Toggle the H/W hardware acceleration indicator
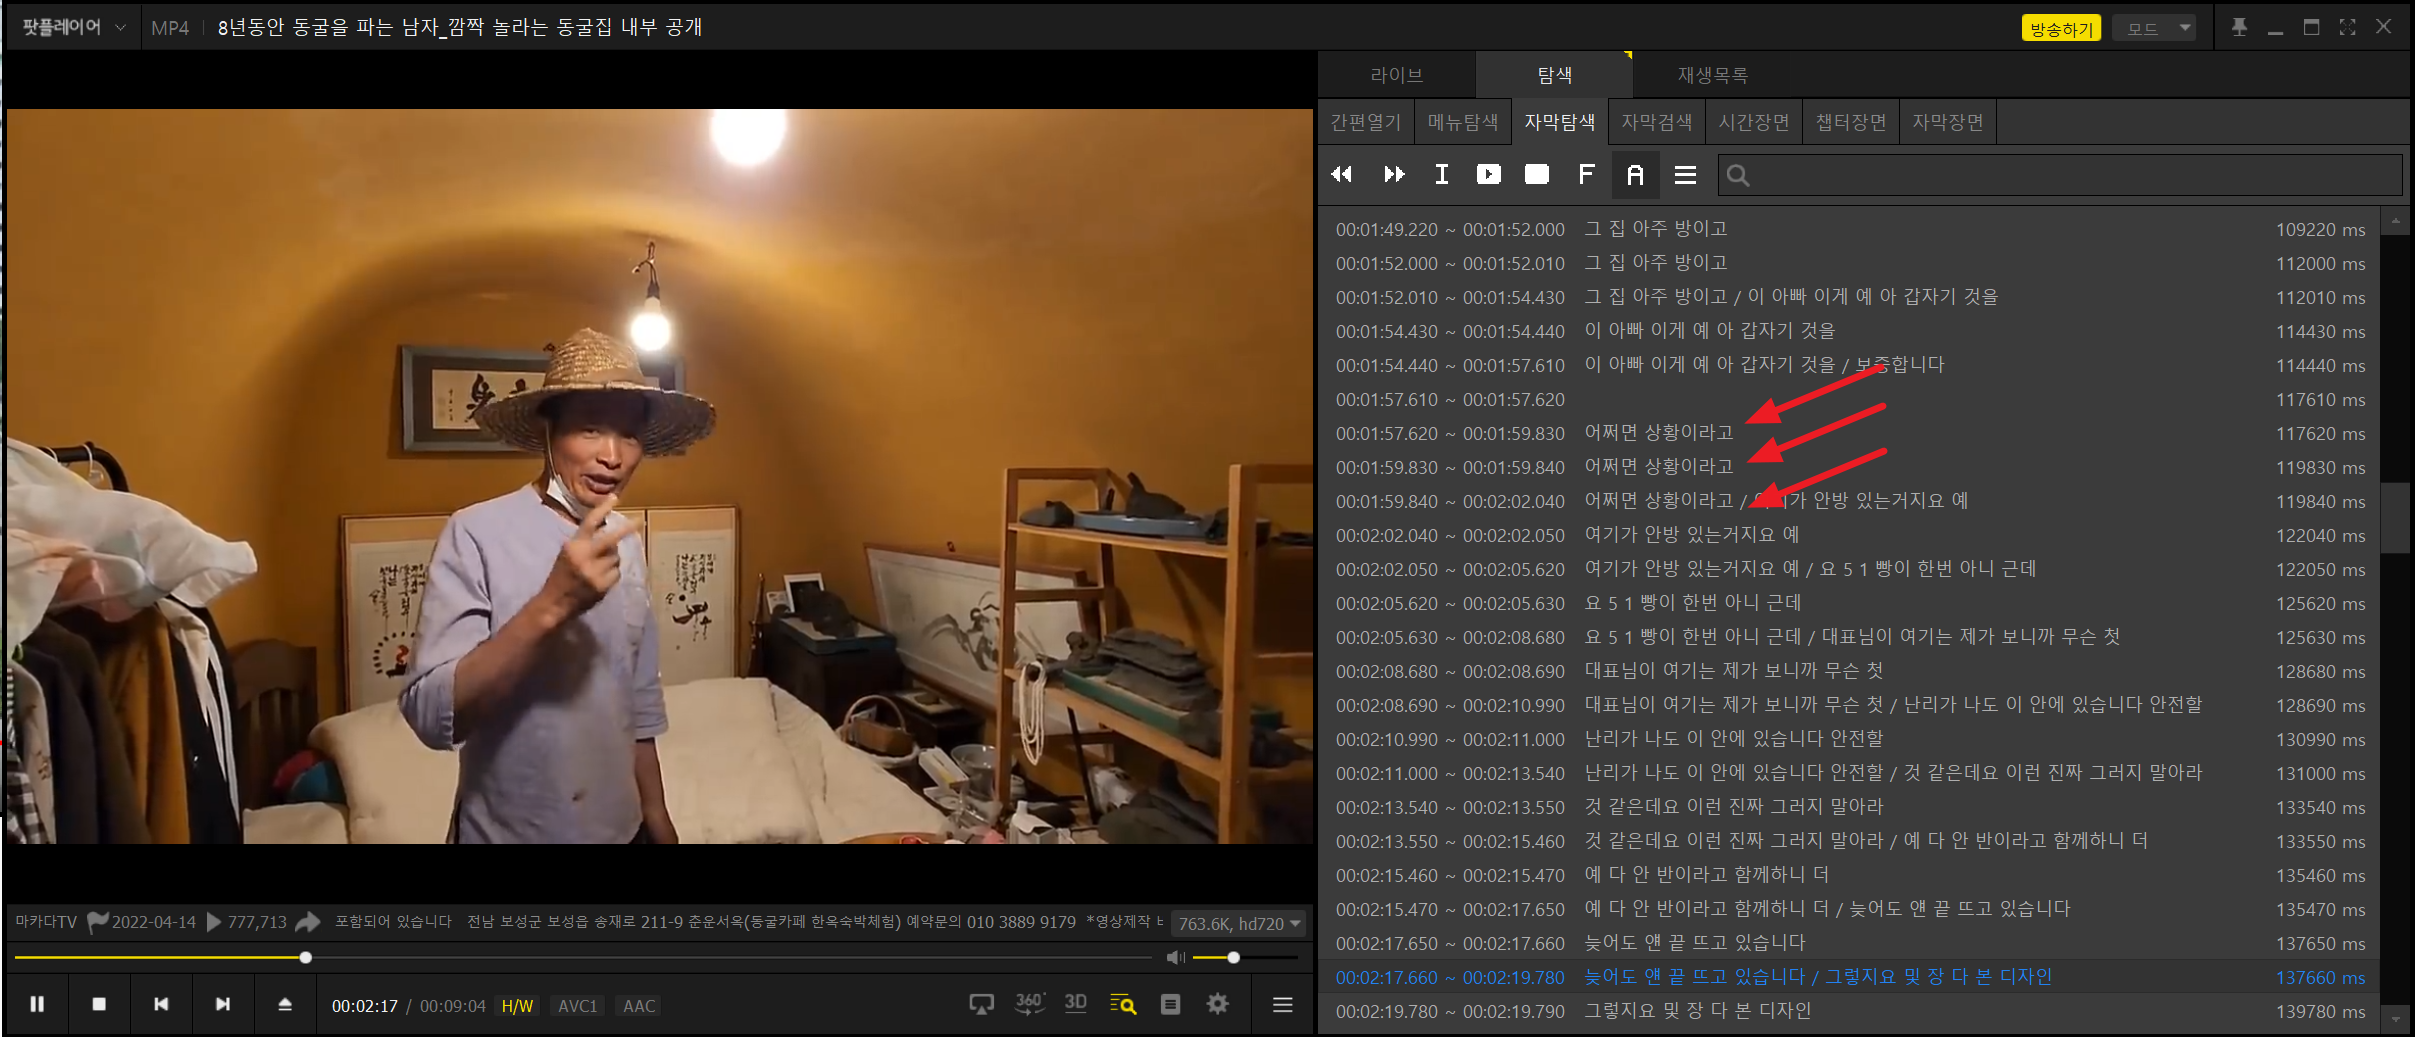This screenshot has height=1037, width=2415. tap(517, 1006)
